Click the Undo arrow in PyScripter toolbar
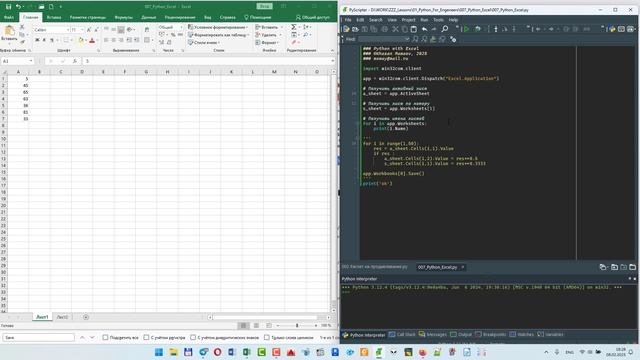Image resolution: width=640 pixels, height=360 pixels. (x=424, y=29)
